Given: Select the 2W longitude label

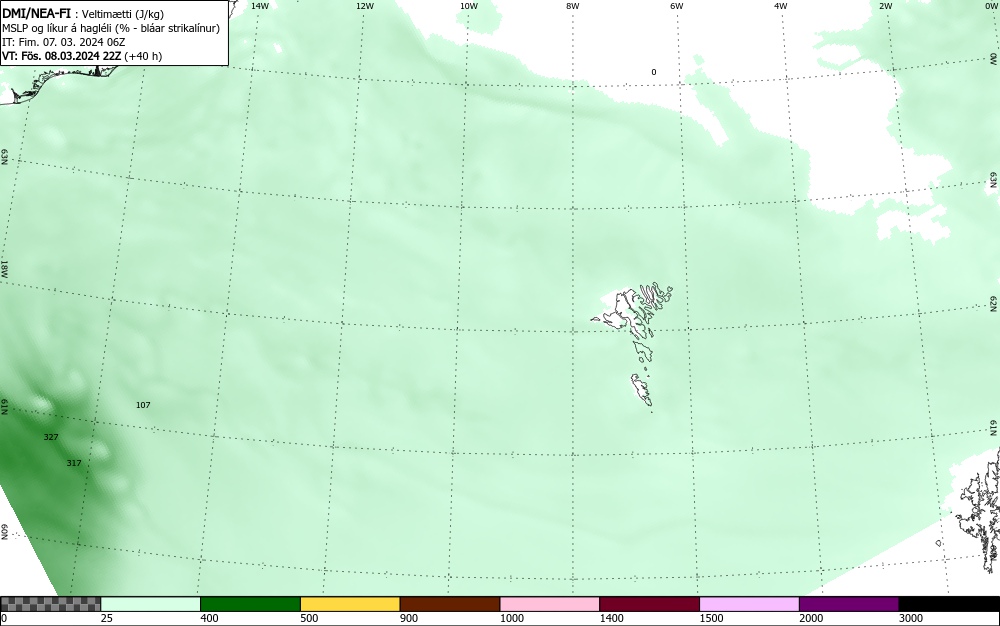Looking at the screenshot, I should point(885,6).
